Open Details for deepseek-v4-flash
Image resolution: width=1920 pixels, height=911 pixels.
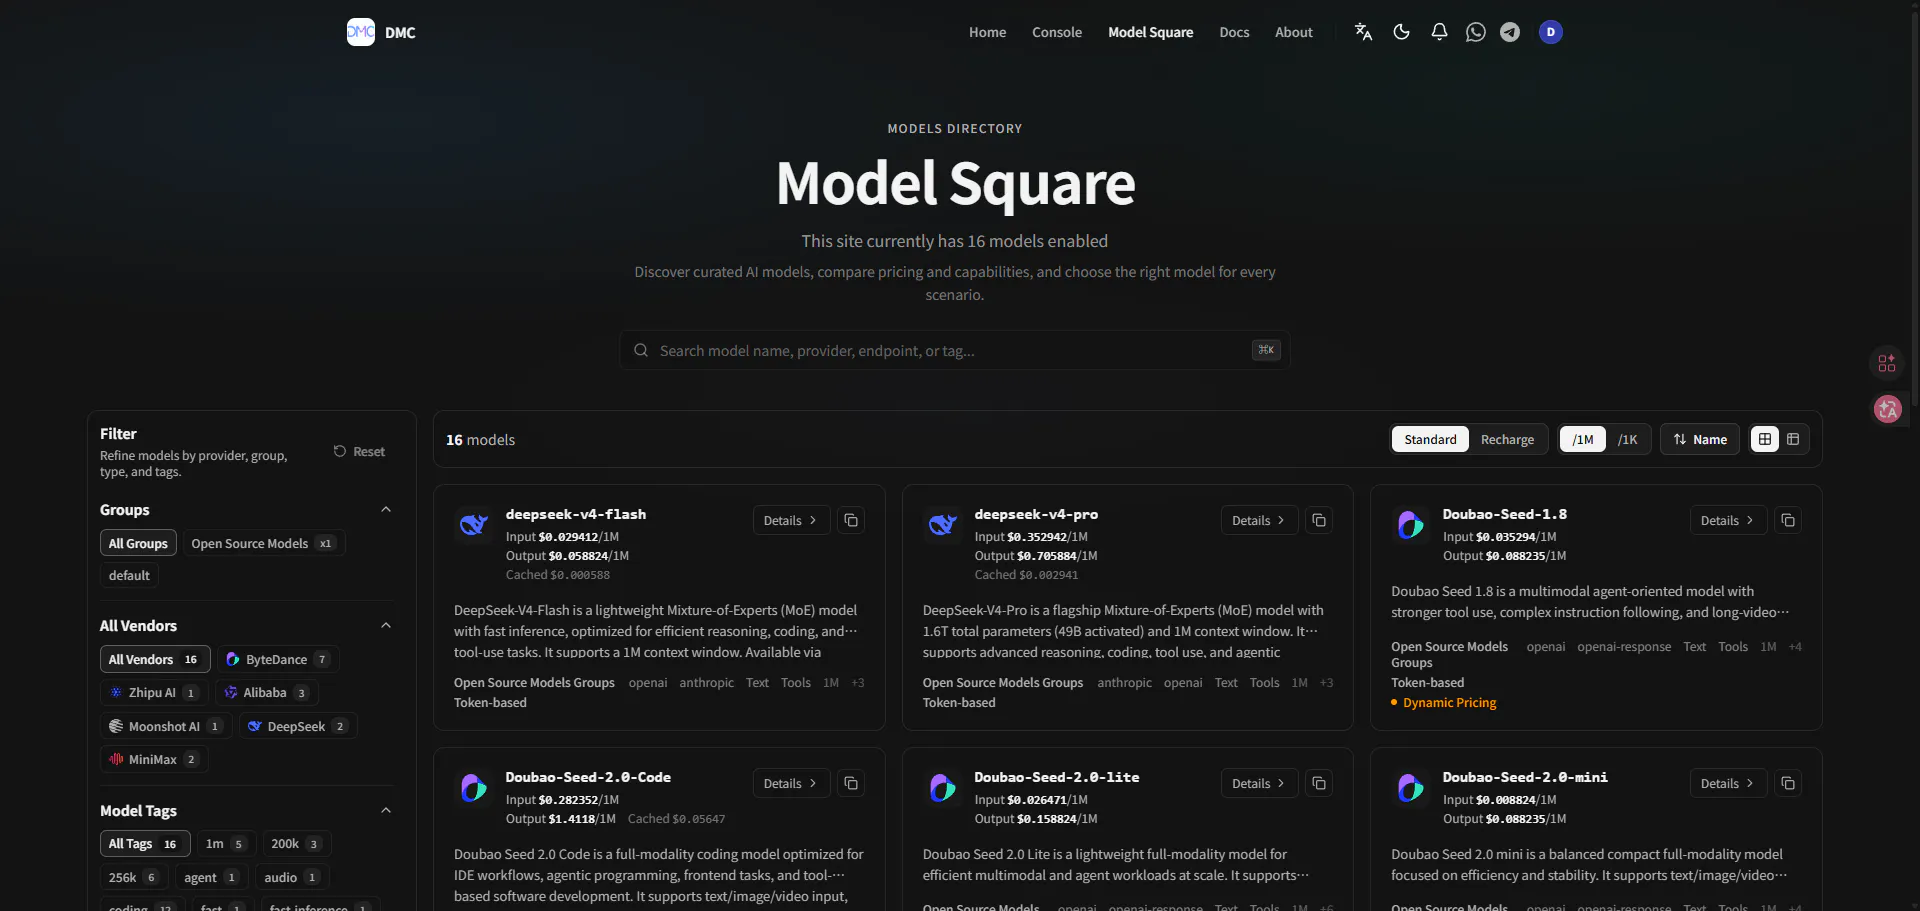791,520
